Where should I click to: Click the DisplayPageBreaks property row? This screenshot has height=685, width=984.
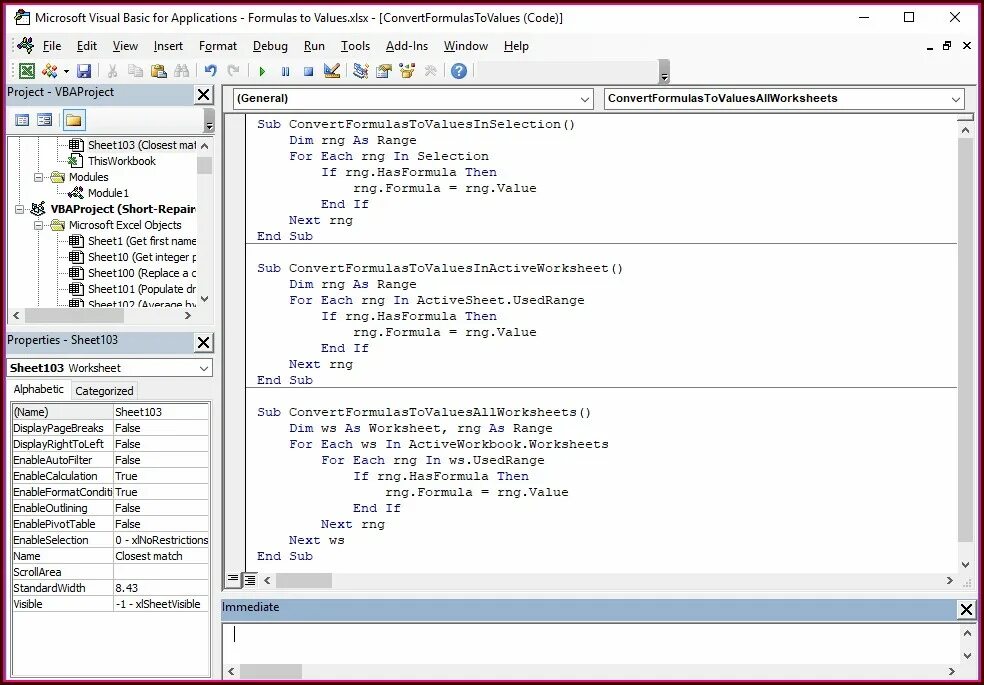[110, 428]
